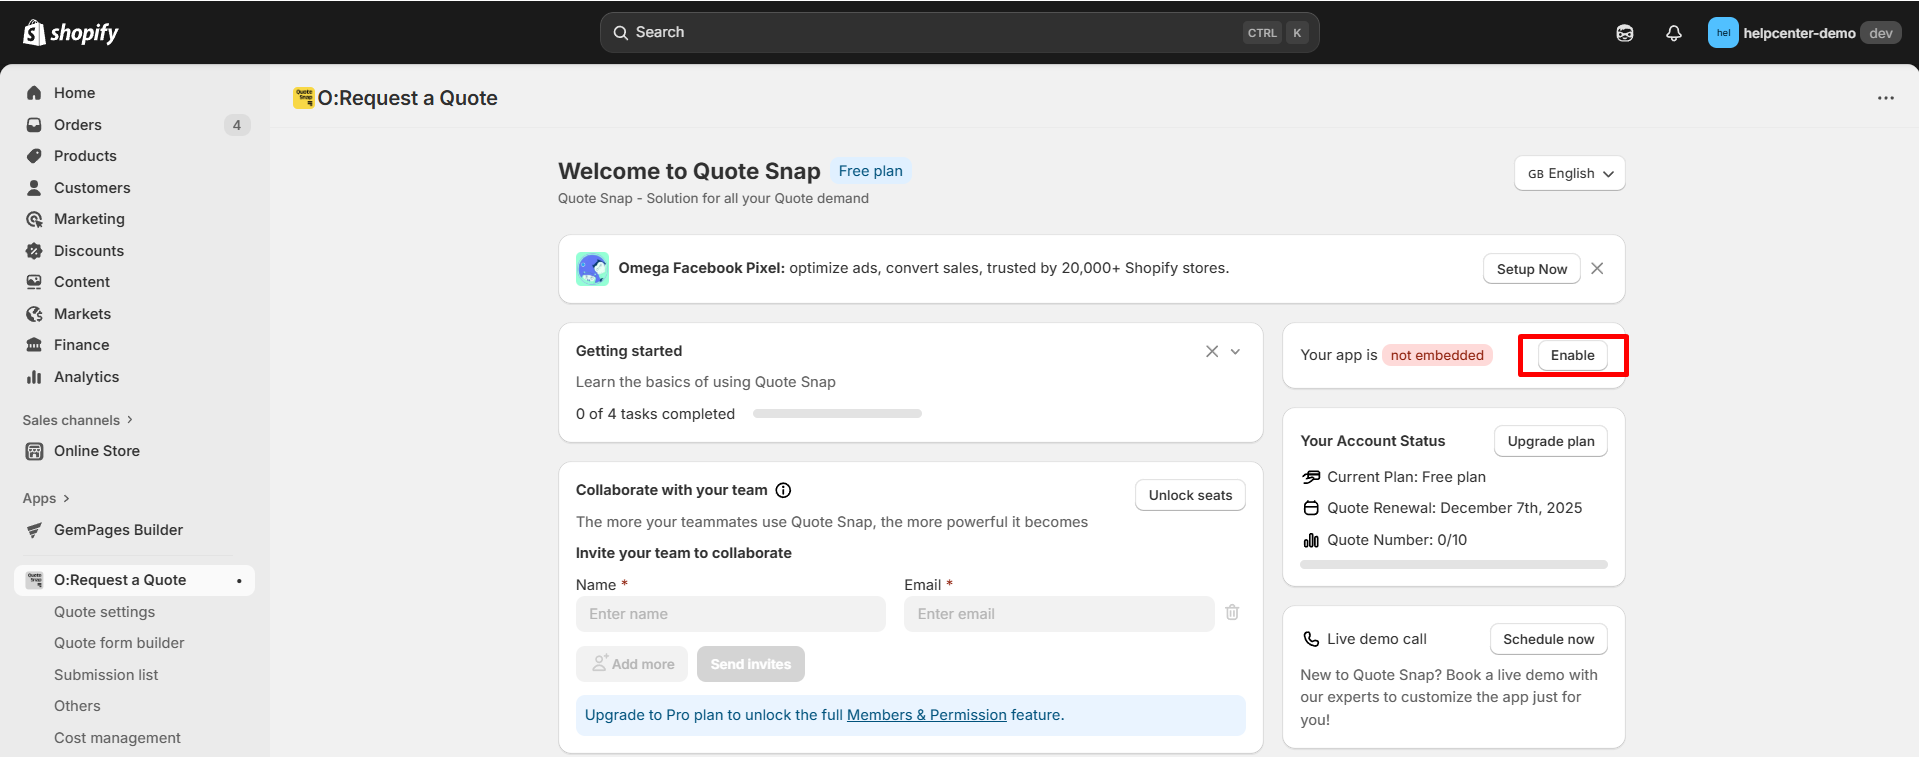The image size is (1919, 757).
Task: Click the tasks completed progress bar
Action: (x=837, y=414)
